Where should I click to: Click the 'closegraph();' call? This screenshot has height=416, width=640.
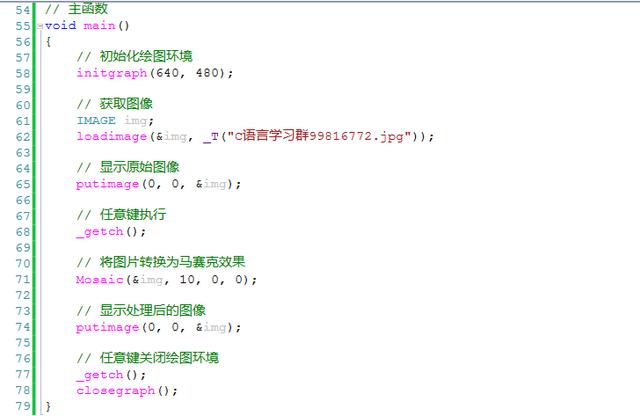click(127, 391)
